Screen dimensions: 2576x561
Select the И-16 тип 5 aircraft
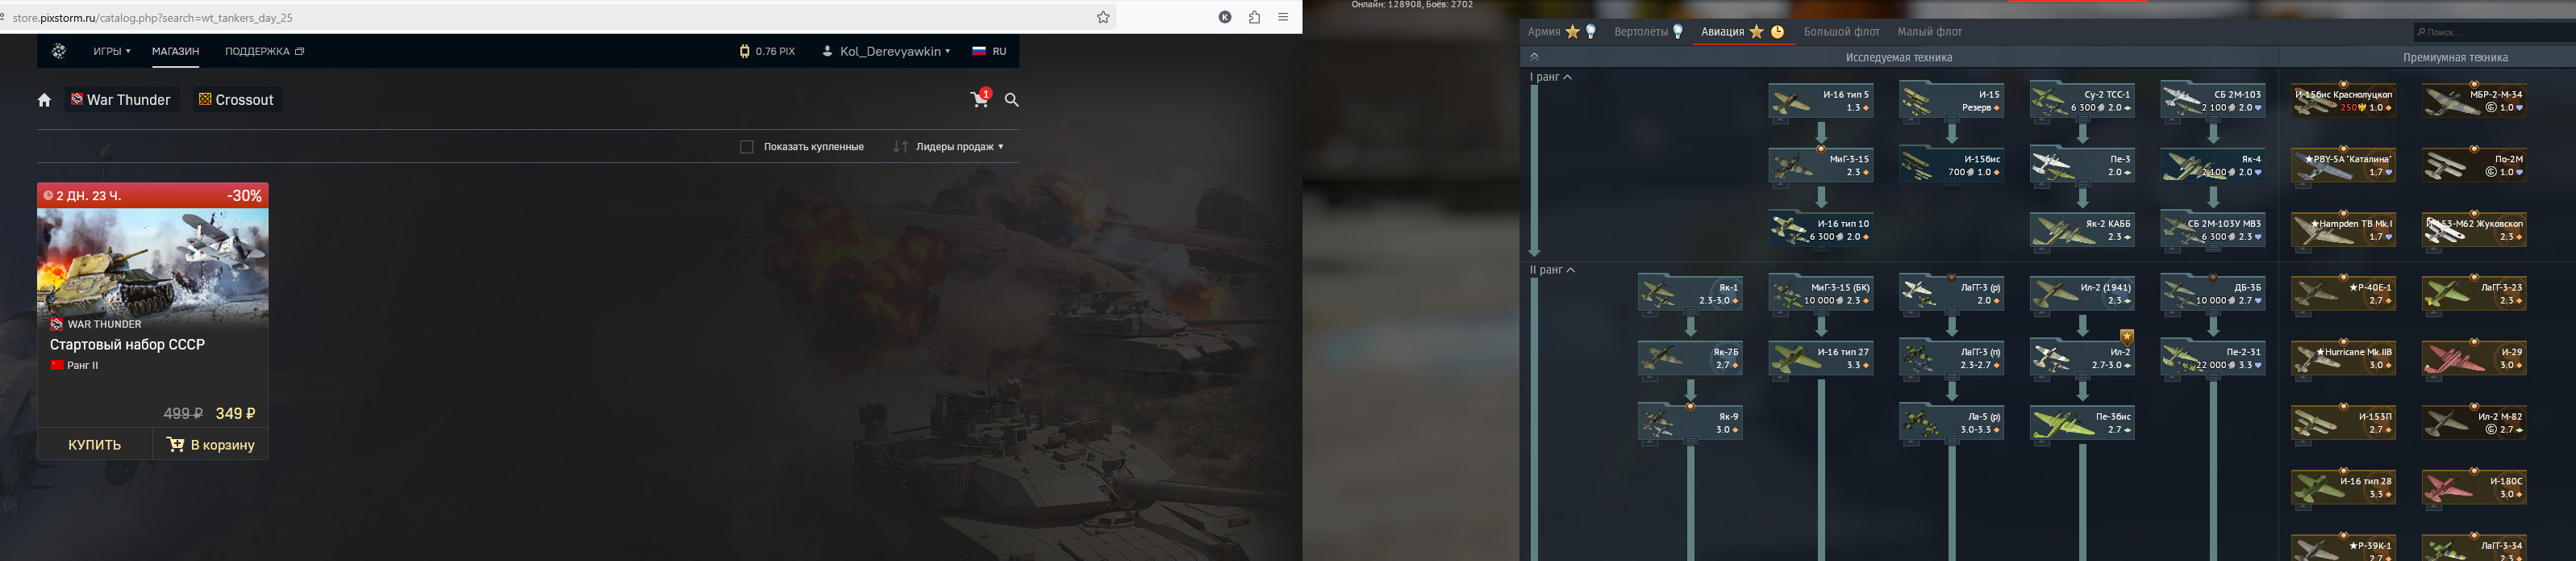point(1821,101)
